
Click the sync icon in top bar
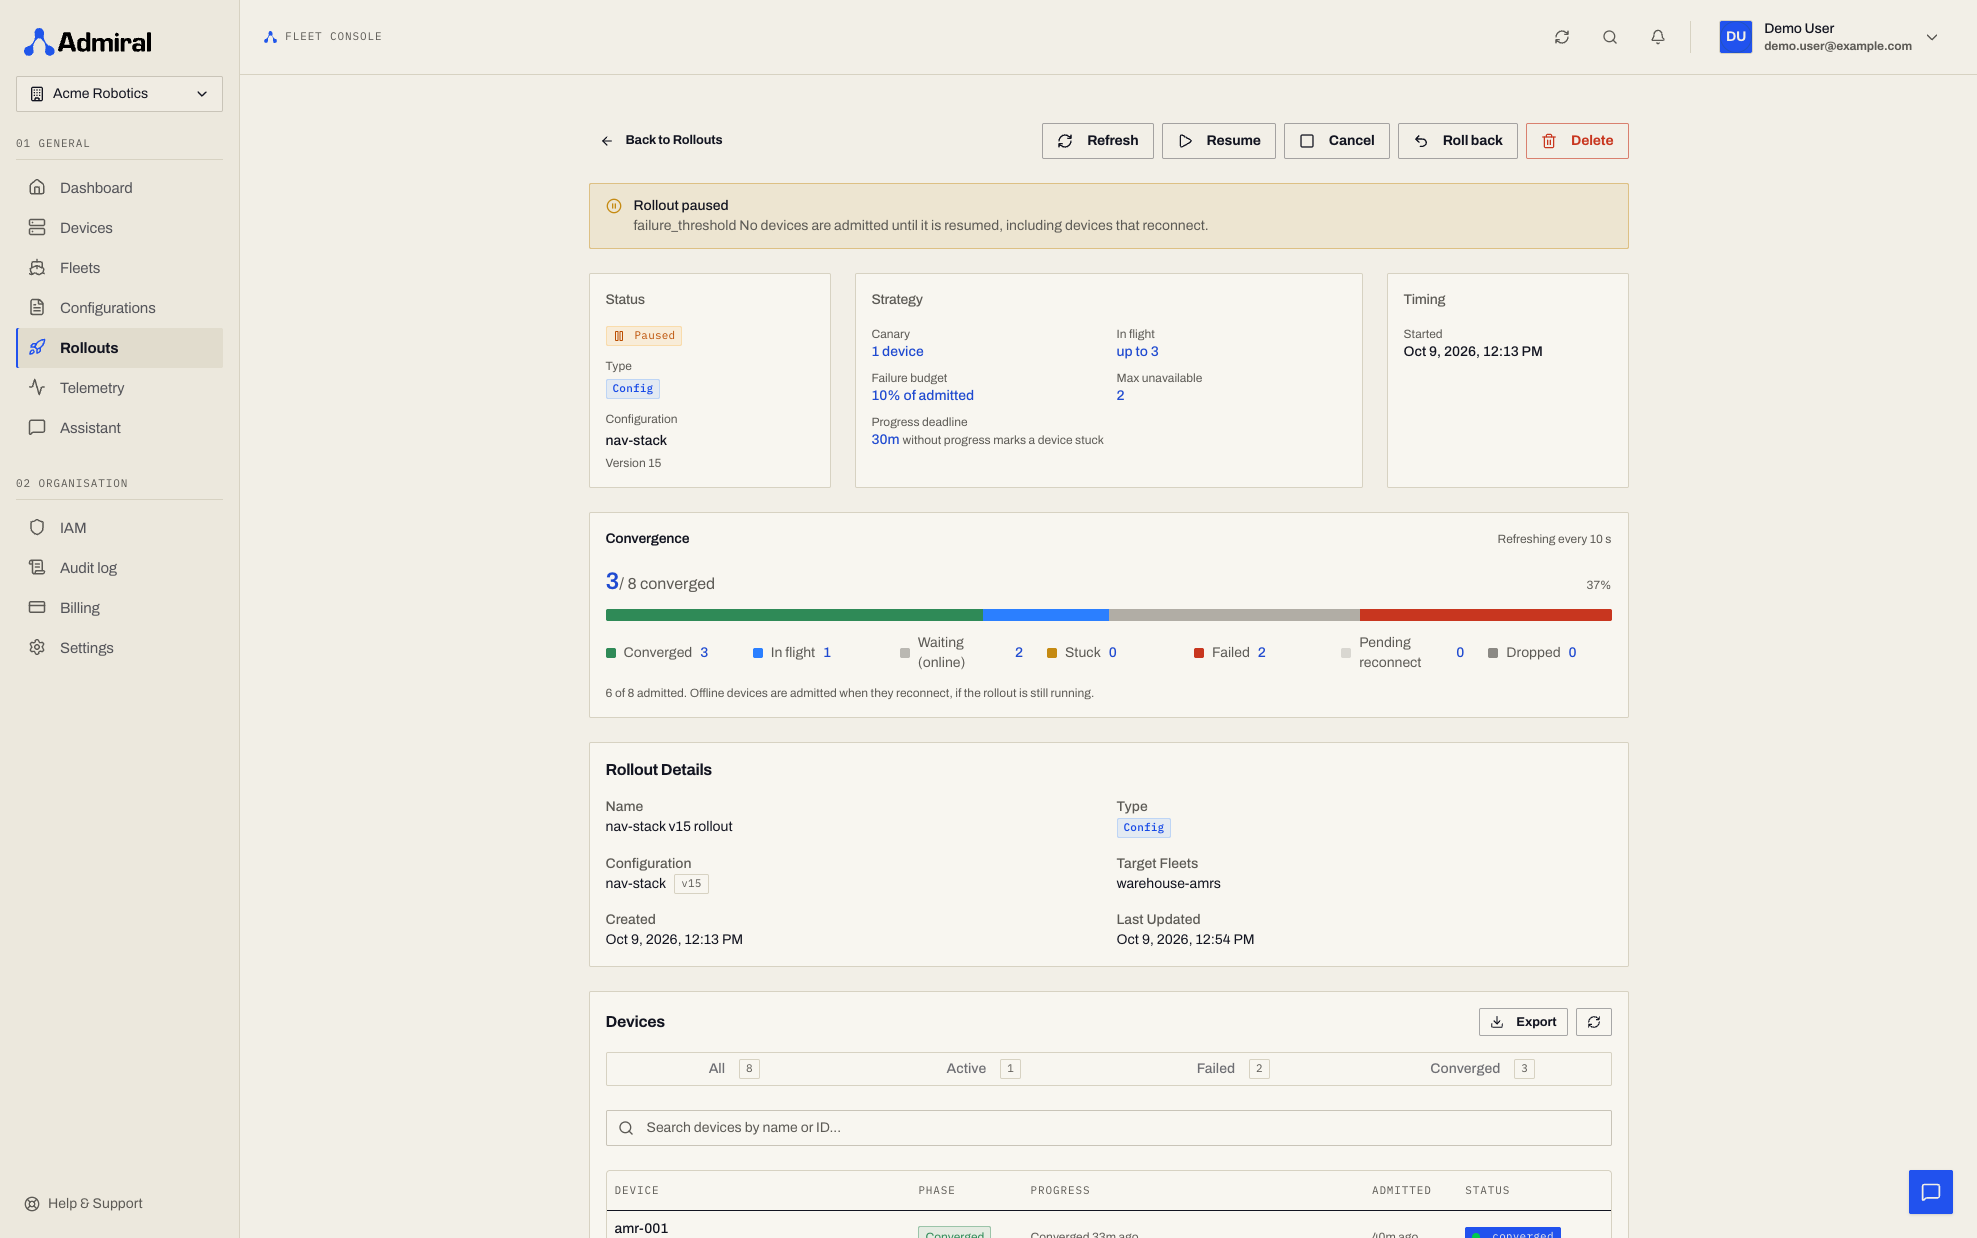coord(1562,37)
